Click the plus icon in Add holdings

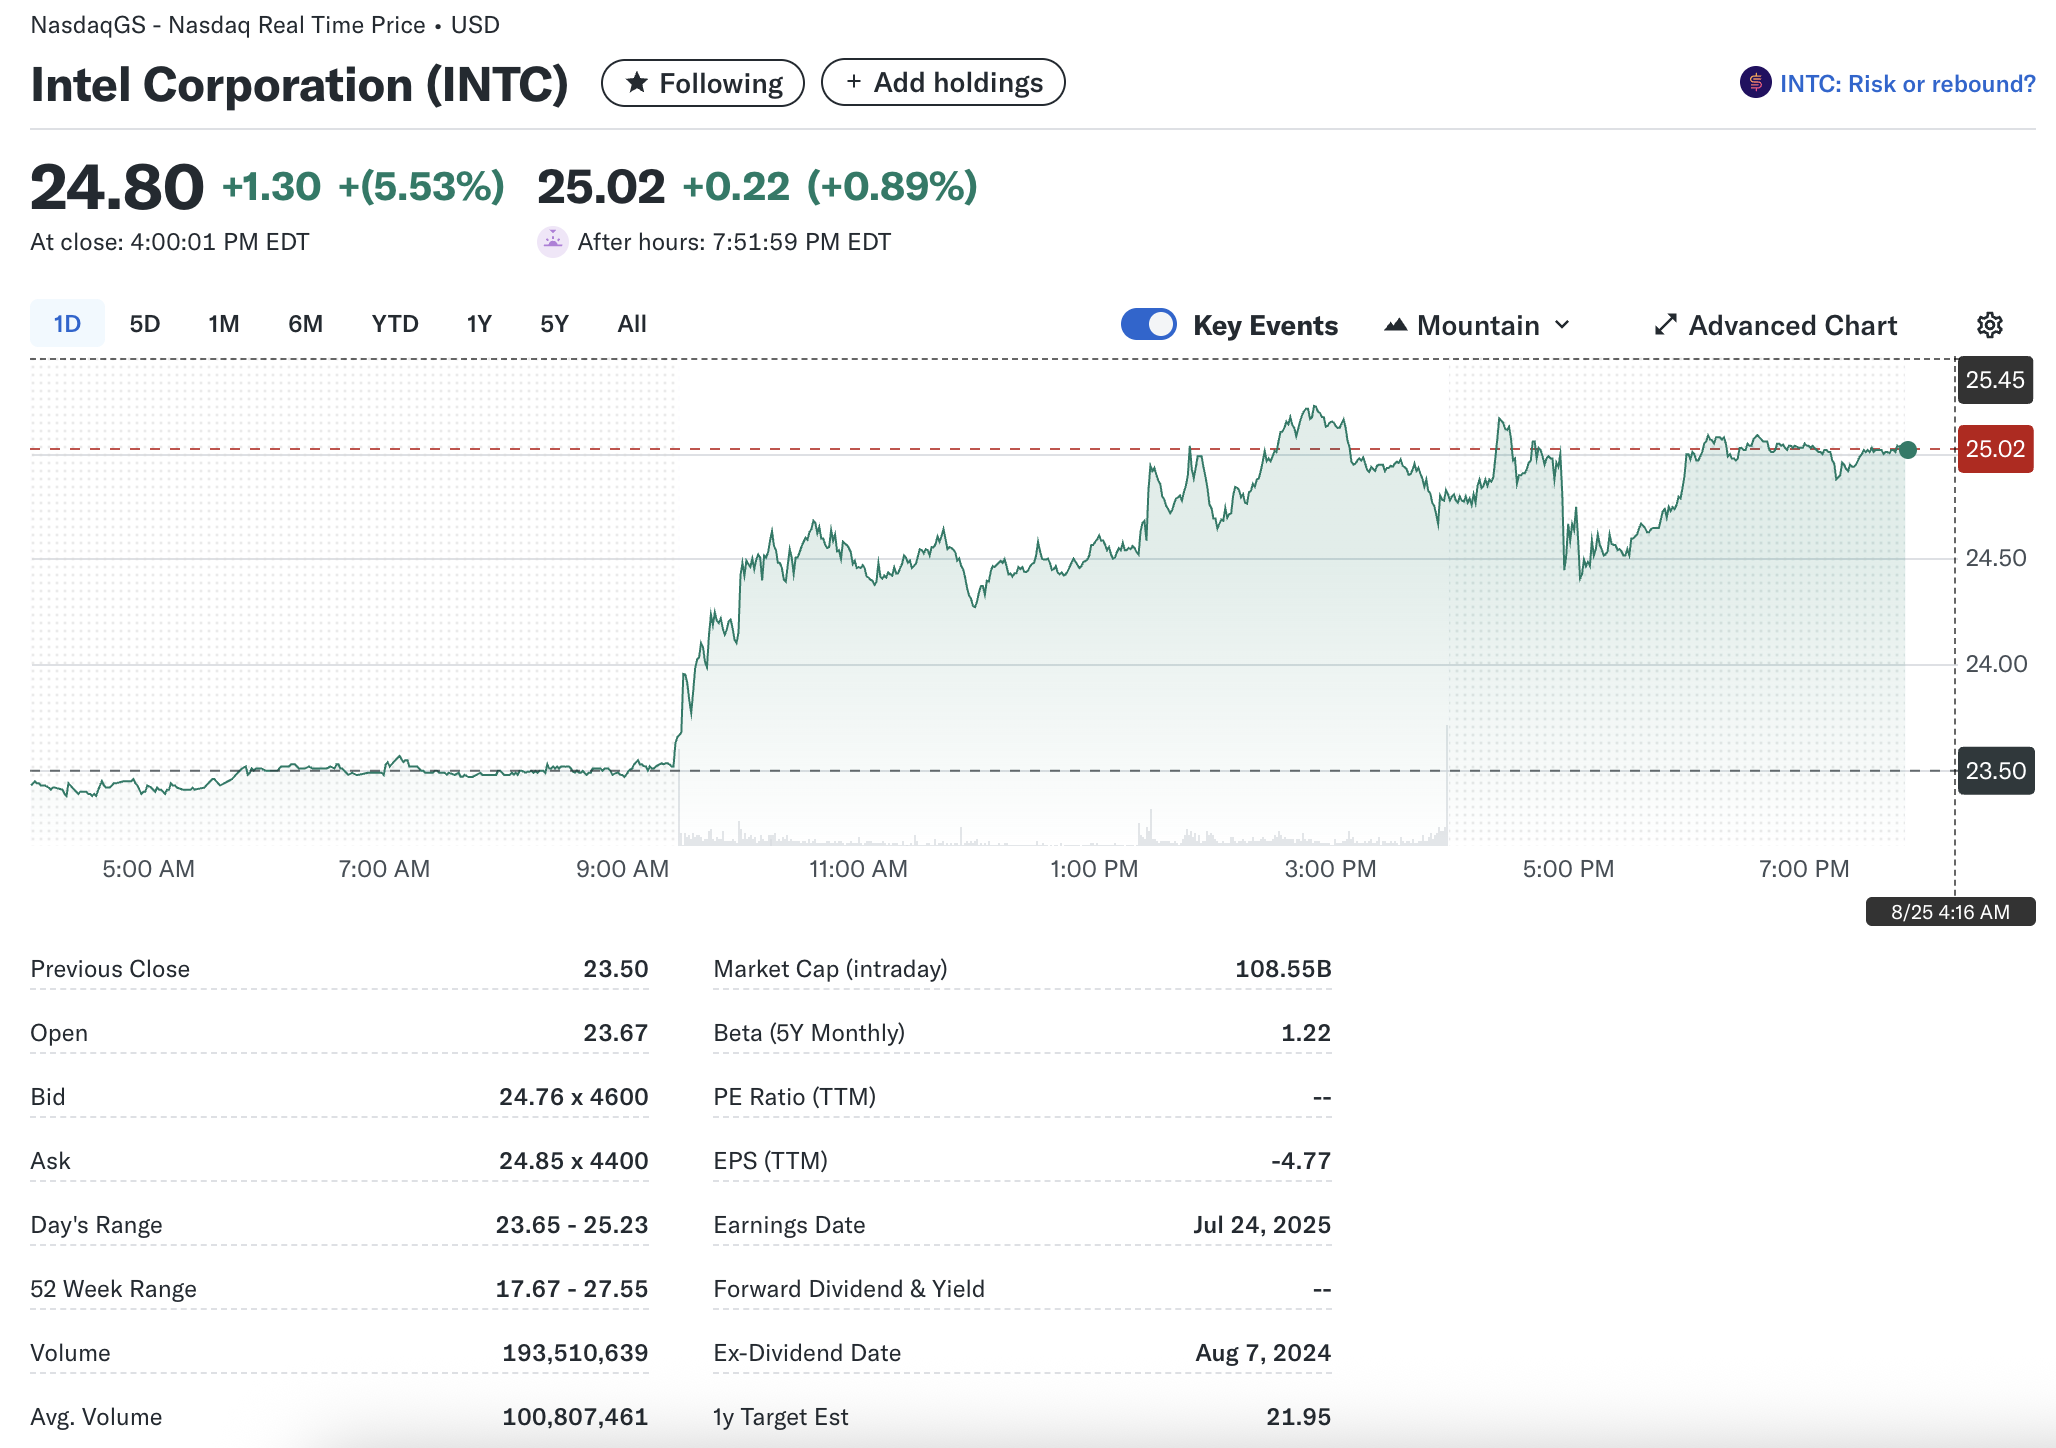pos(853,82)
